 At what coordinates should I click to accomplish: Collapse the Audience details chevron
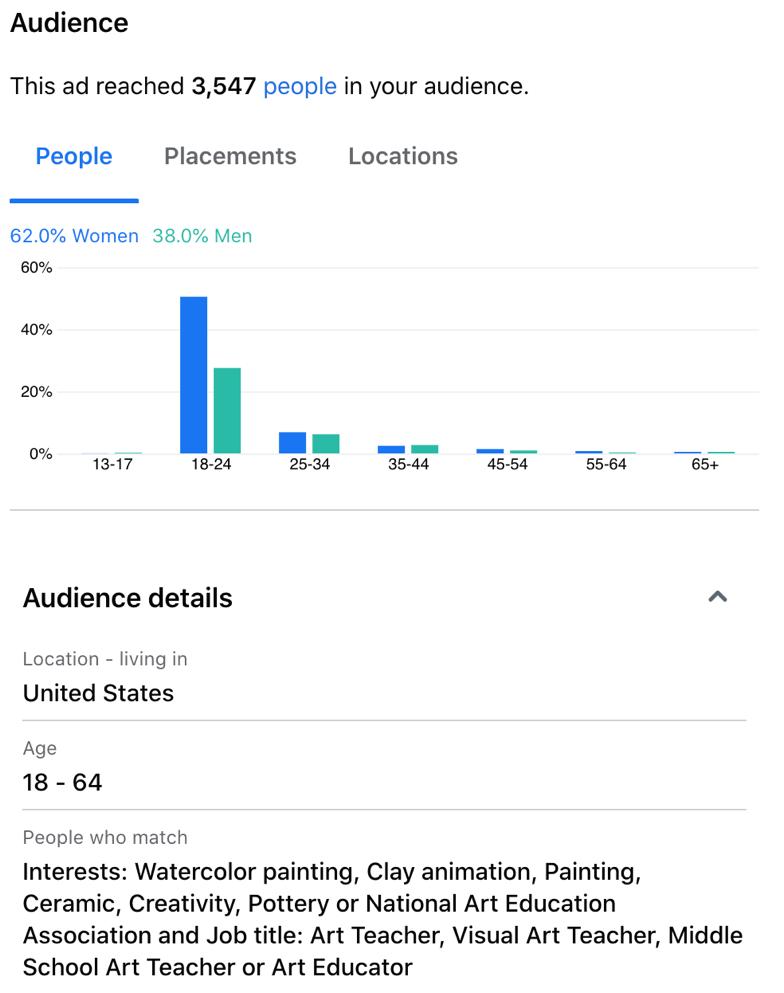point(717,597)
